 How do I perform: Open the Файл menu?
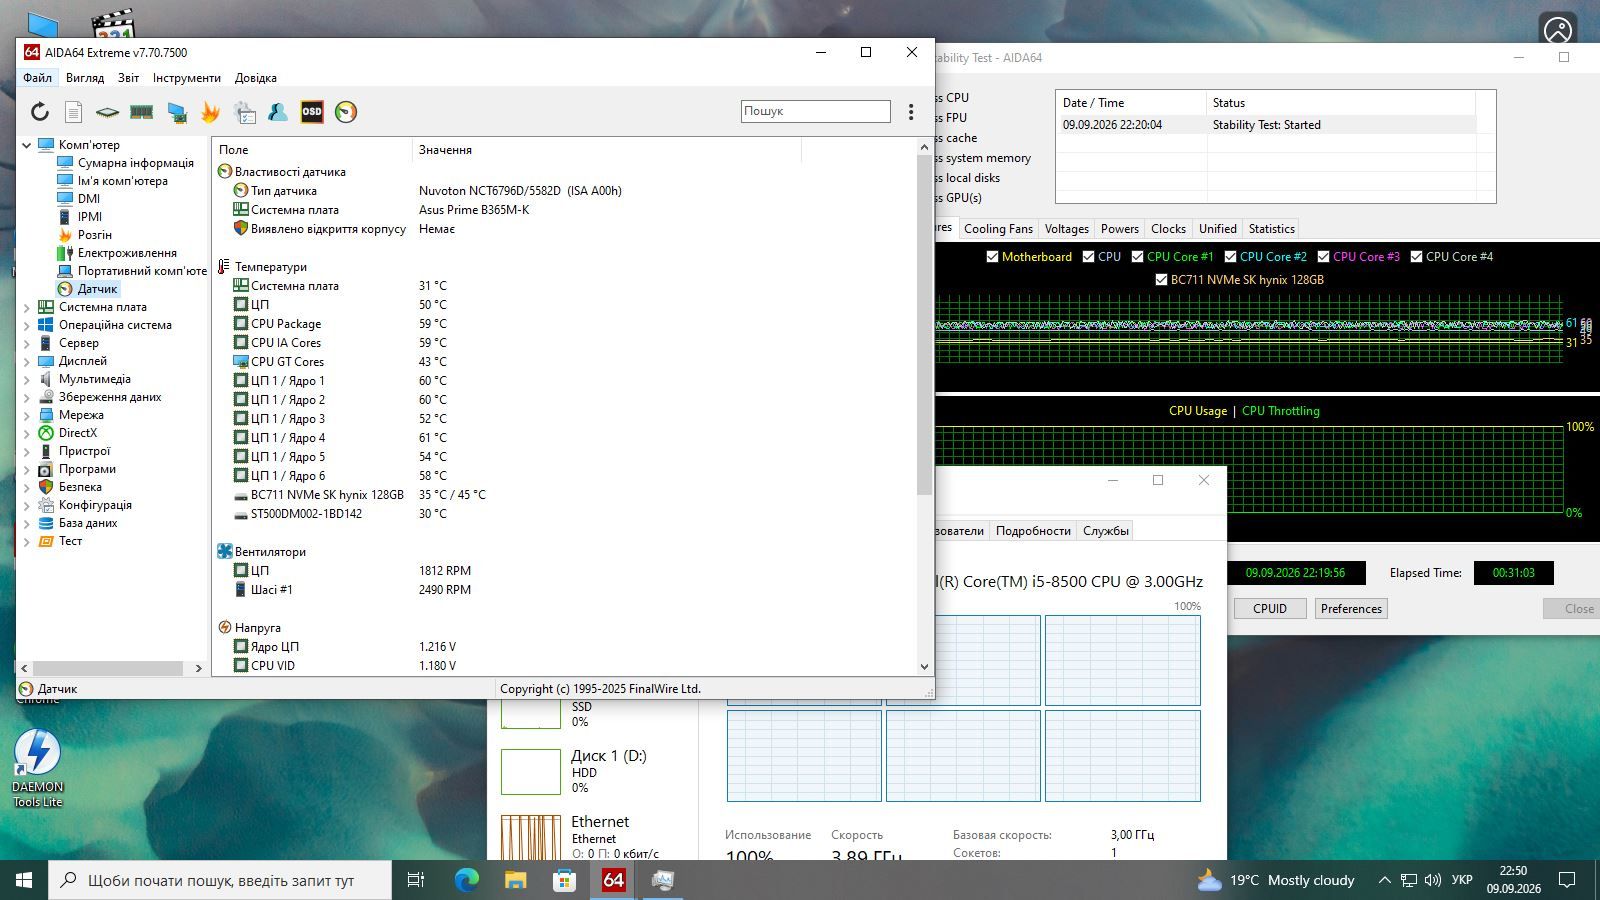pos(37,78)
